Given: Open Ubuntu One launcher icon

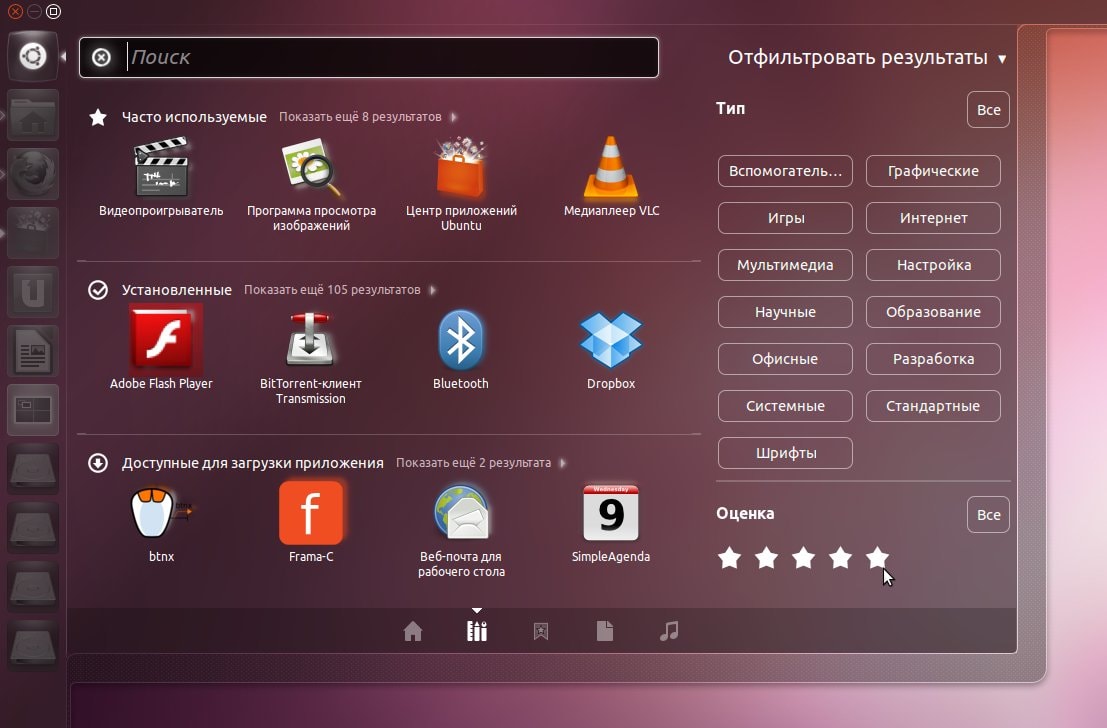Looking at the screenshot, I should (x=33, y=292).
